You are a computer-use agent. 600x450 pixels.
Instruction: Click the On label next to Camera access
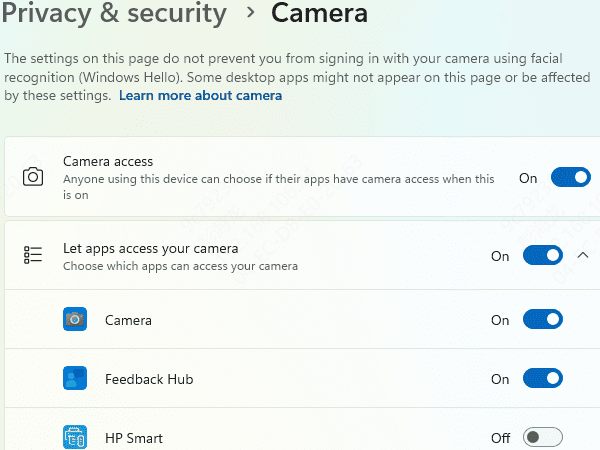click(x=528, y=178)
